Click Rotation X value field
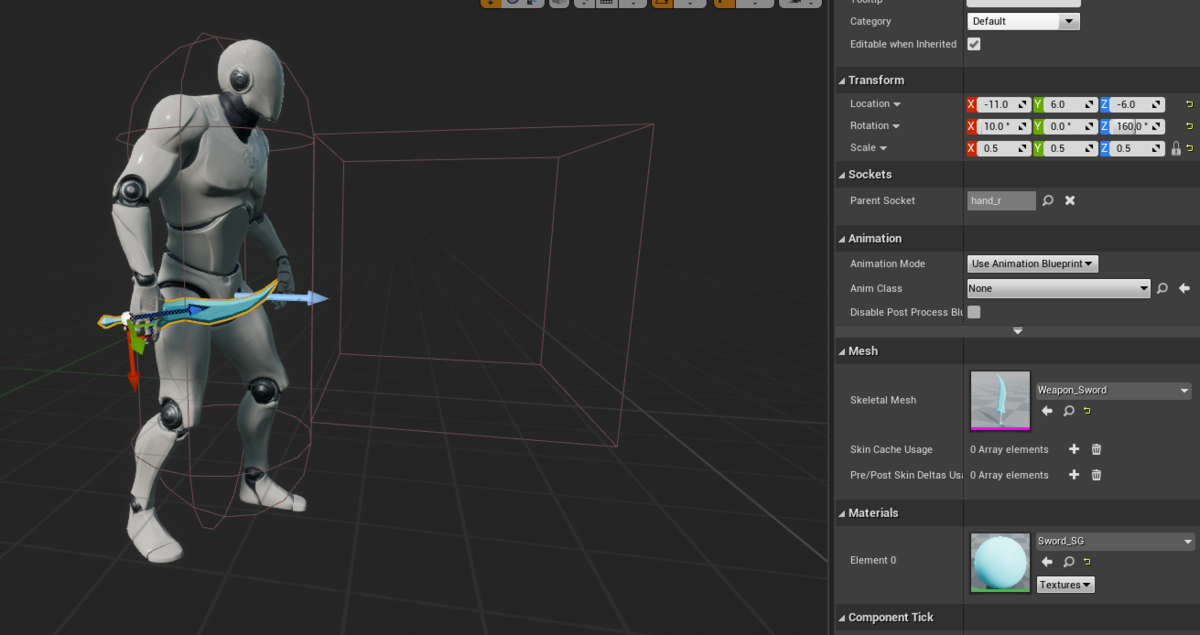Viewport: 1200px width, 635px height. 1003,126
